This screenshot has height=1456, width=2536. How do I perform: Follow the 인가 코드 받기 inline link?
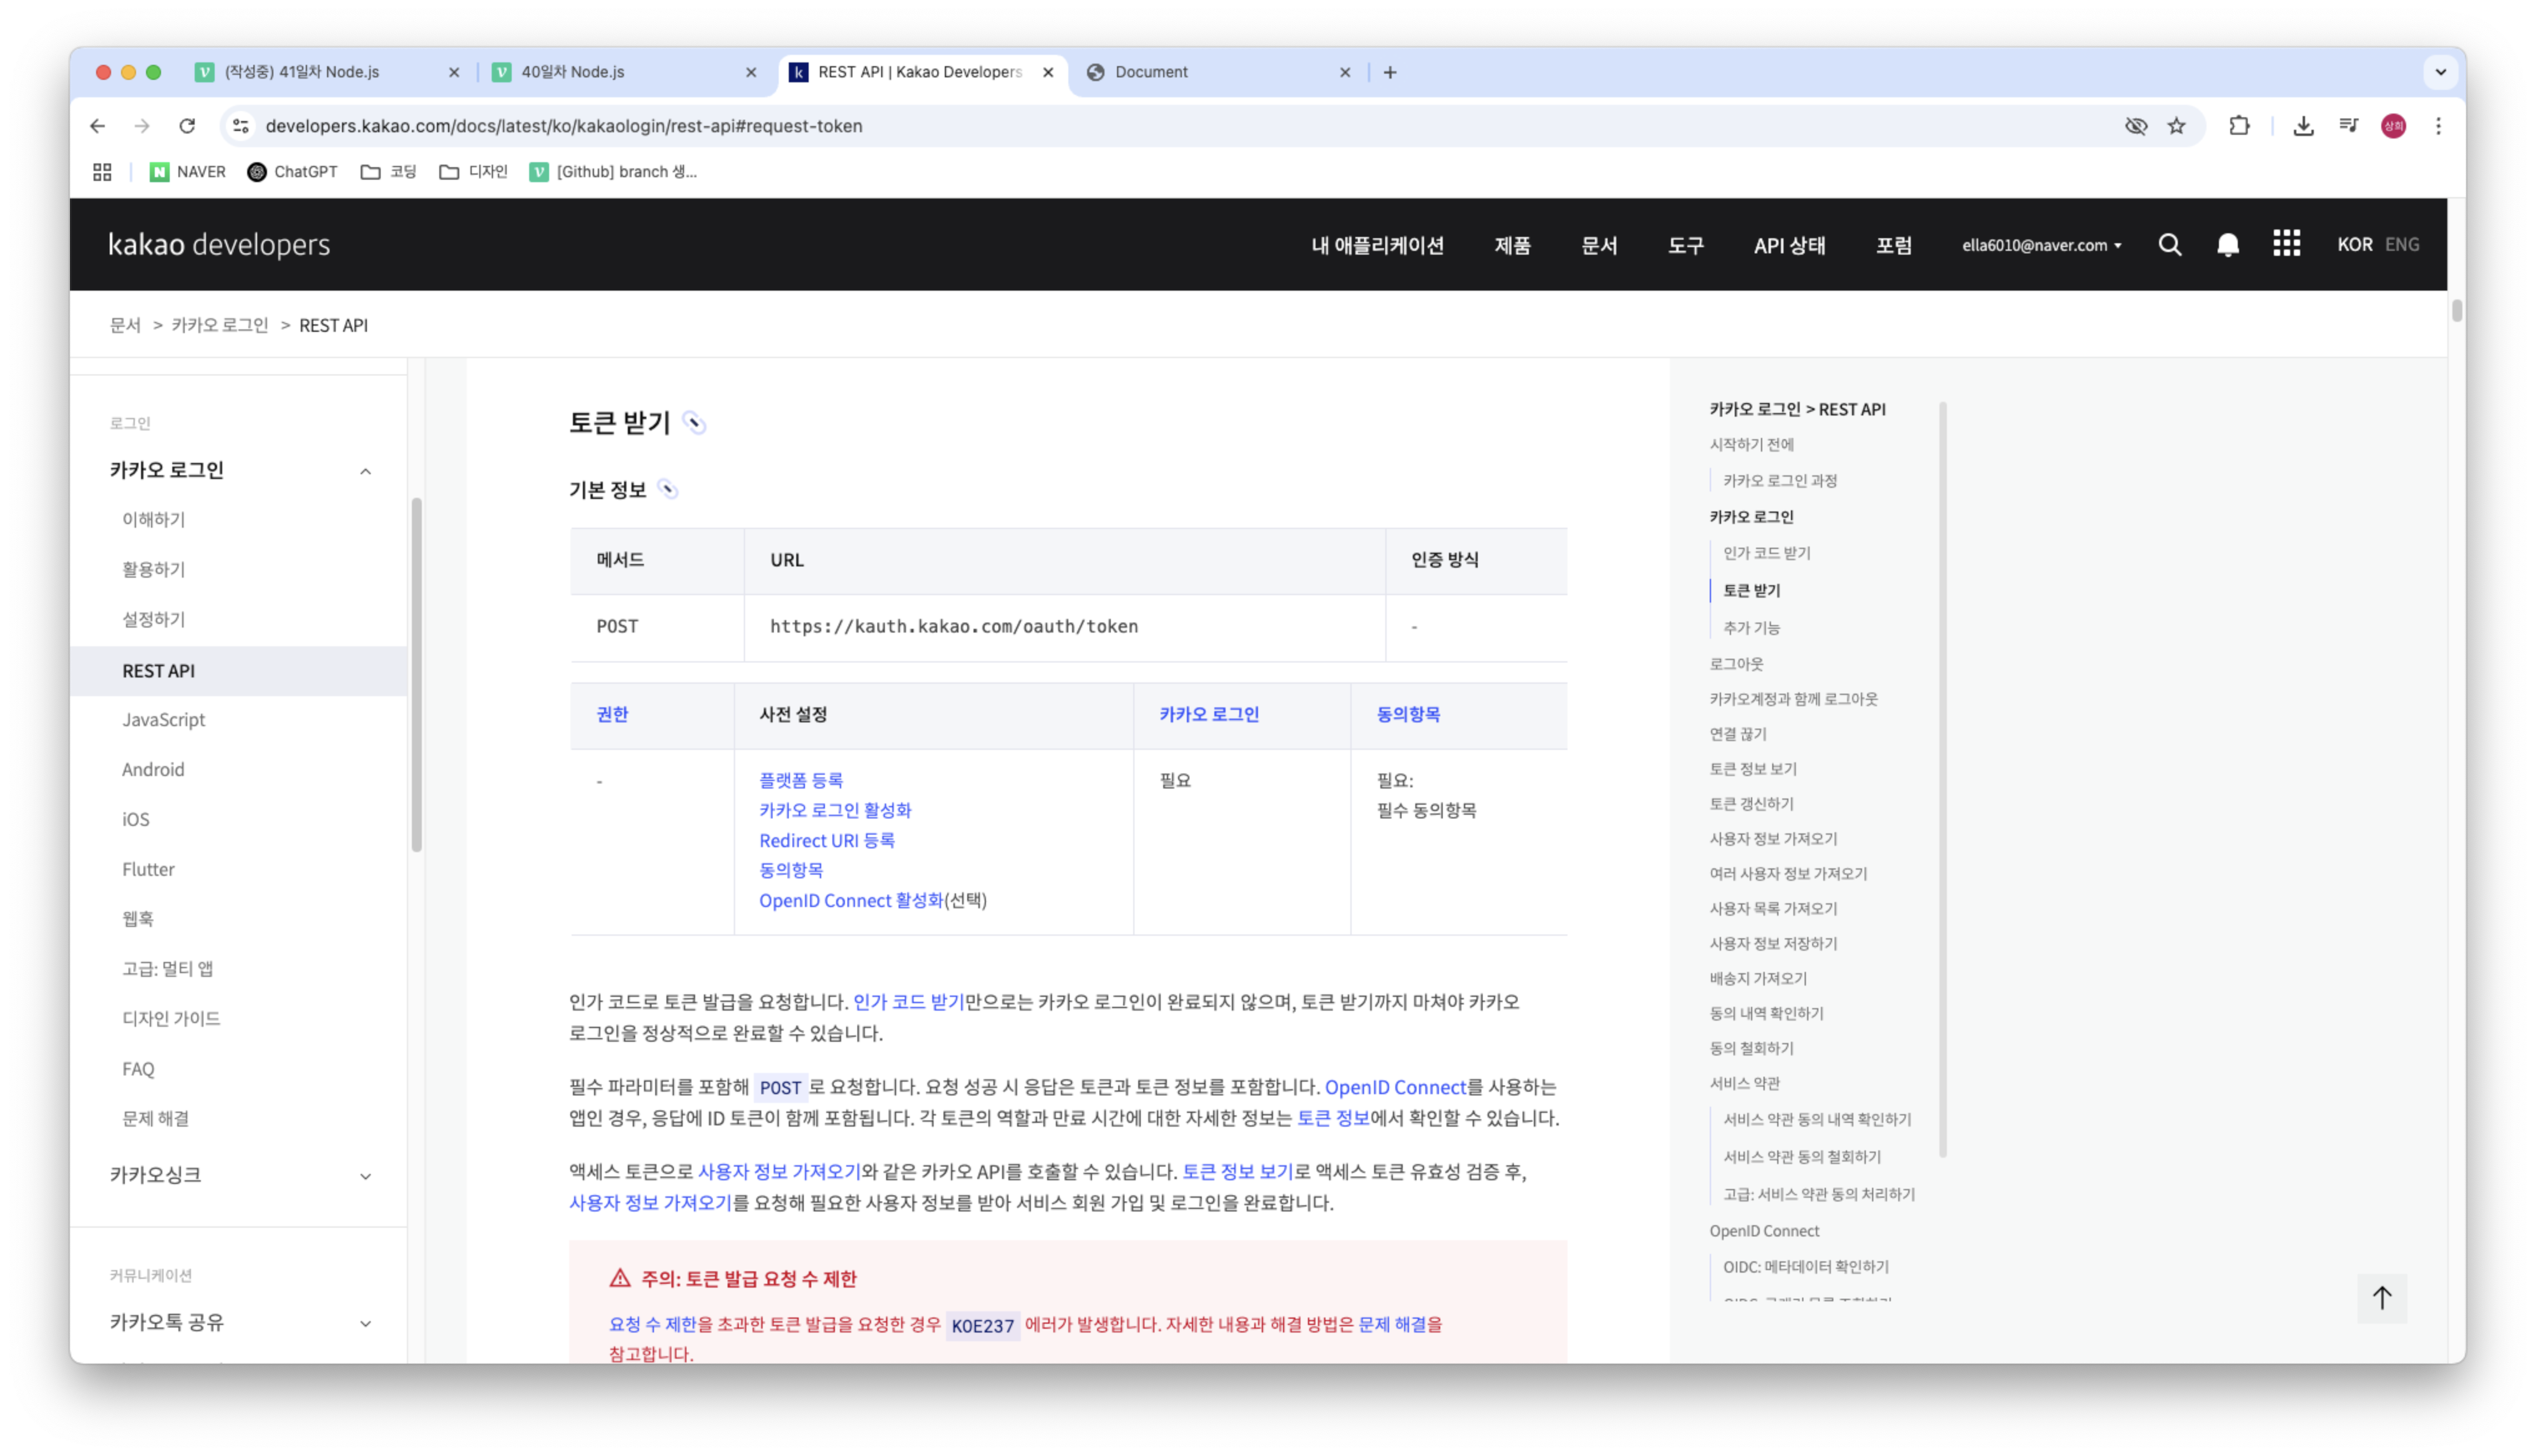tap(908, 1002)
